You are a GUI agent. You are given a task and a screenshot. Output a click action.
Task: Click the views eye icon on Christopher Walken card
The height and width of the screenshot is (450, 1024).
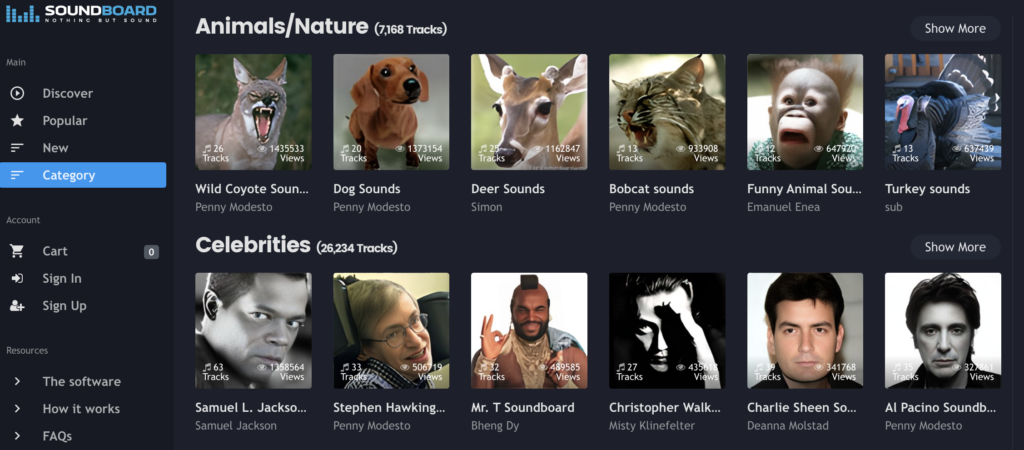click(680, 368)
